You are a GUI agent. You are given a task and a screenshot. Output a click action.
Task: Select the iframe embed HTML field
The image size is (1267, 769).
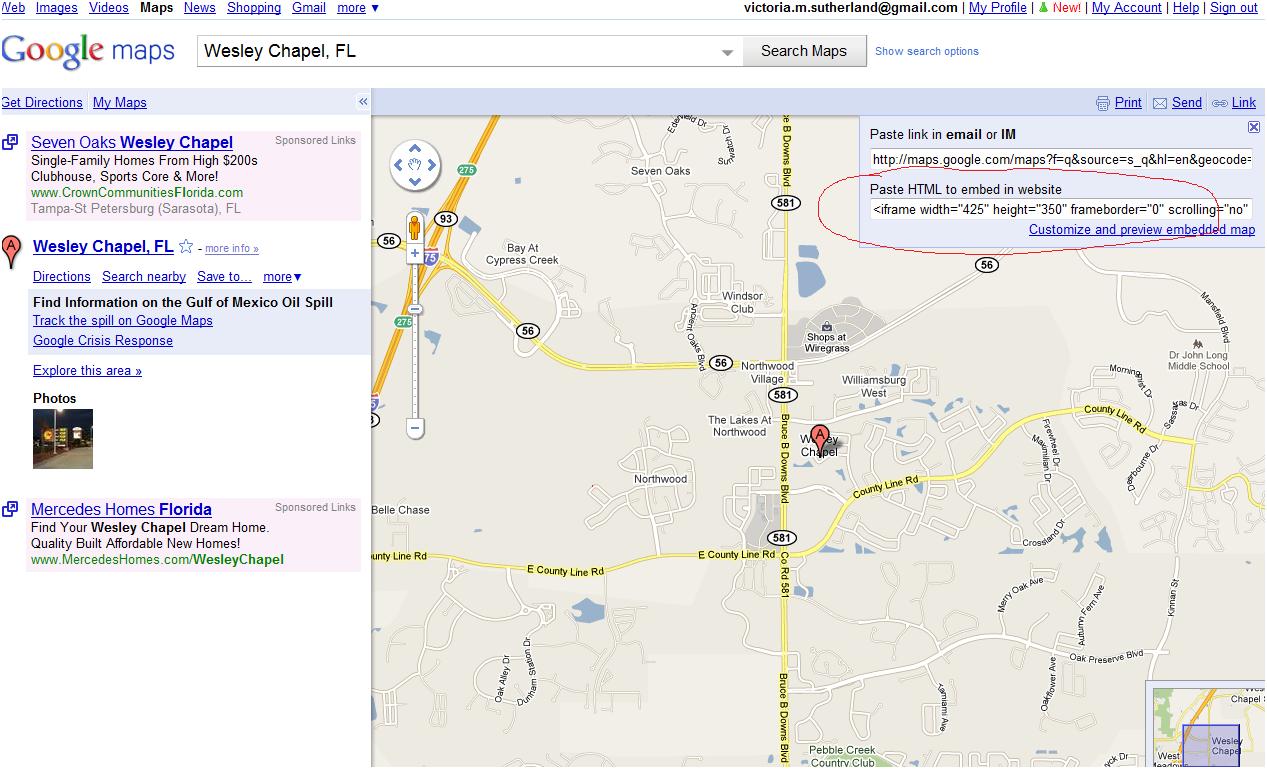tap(1061, 210)
